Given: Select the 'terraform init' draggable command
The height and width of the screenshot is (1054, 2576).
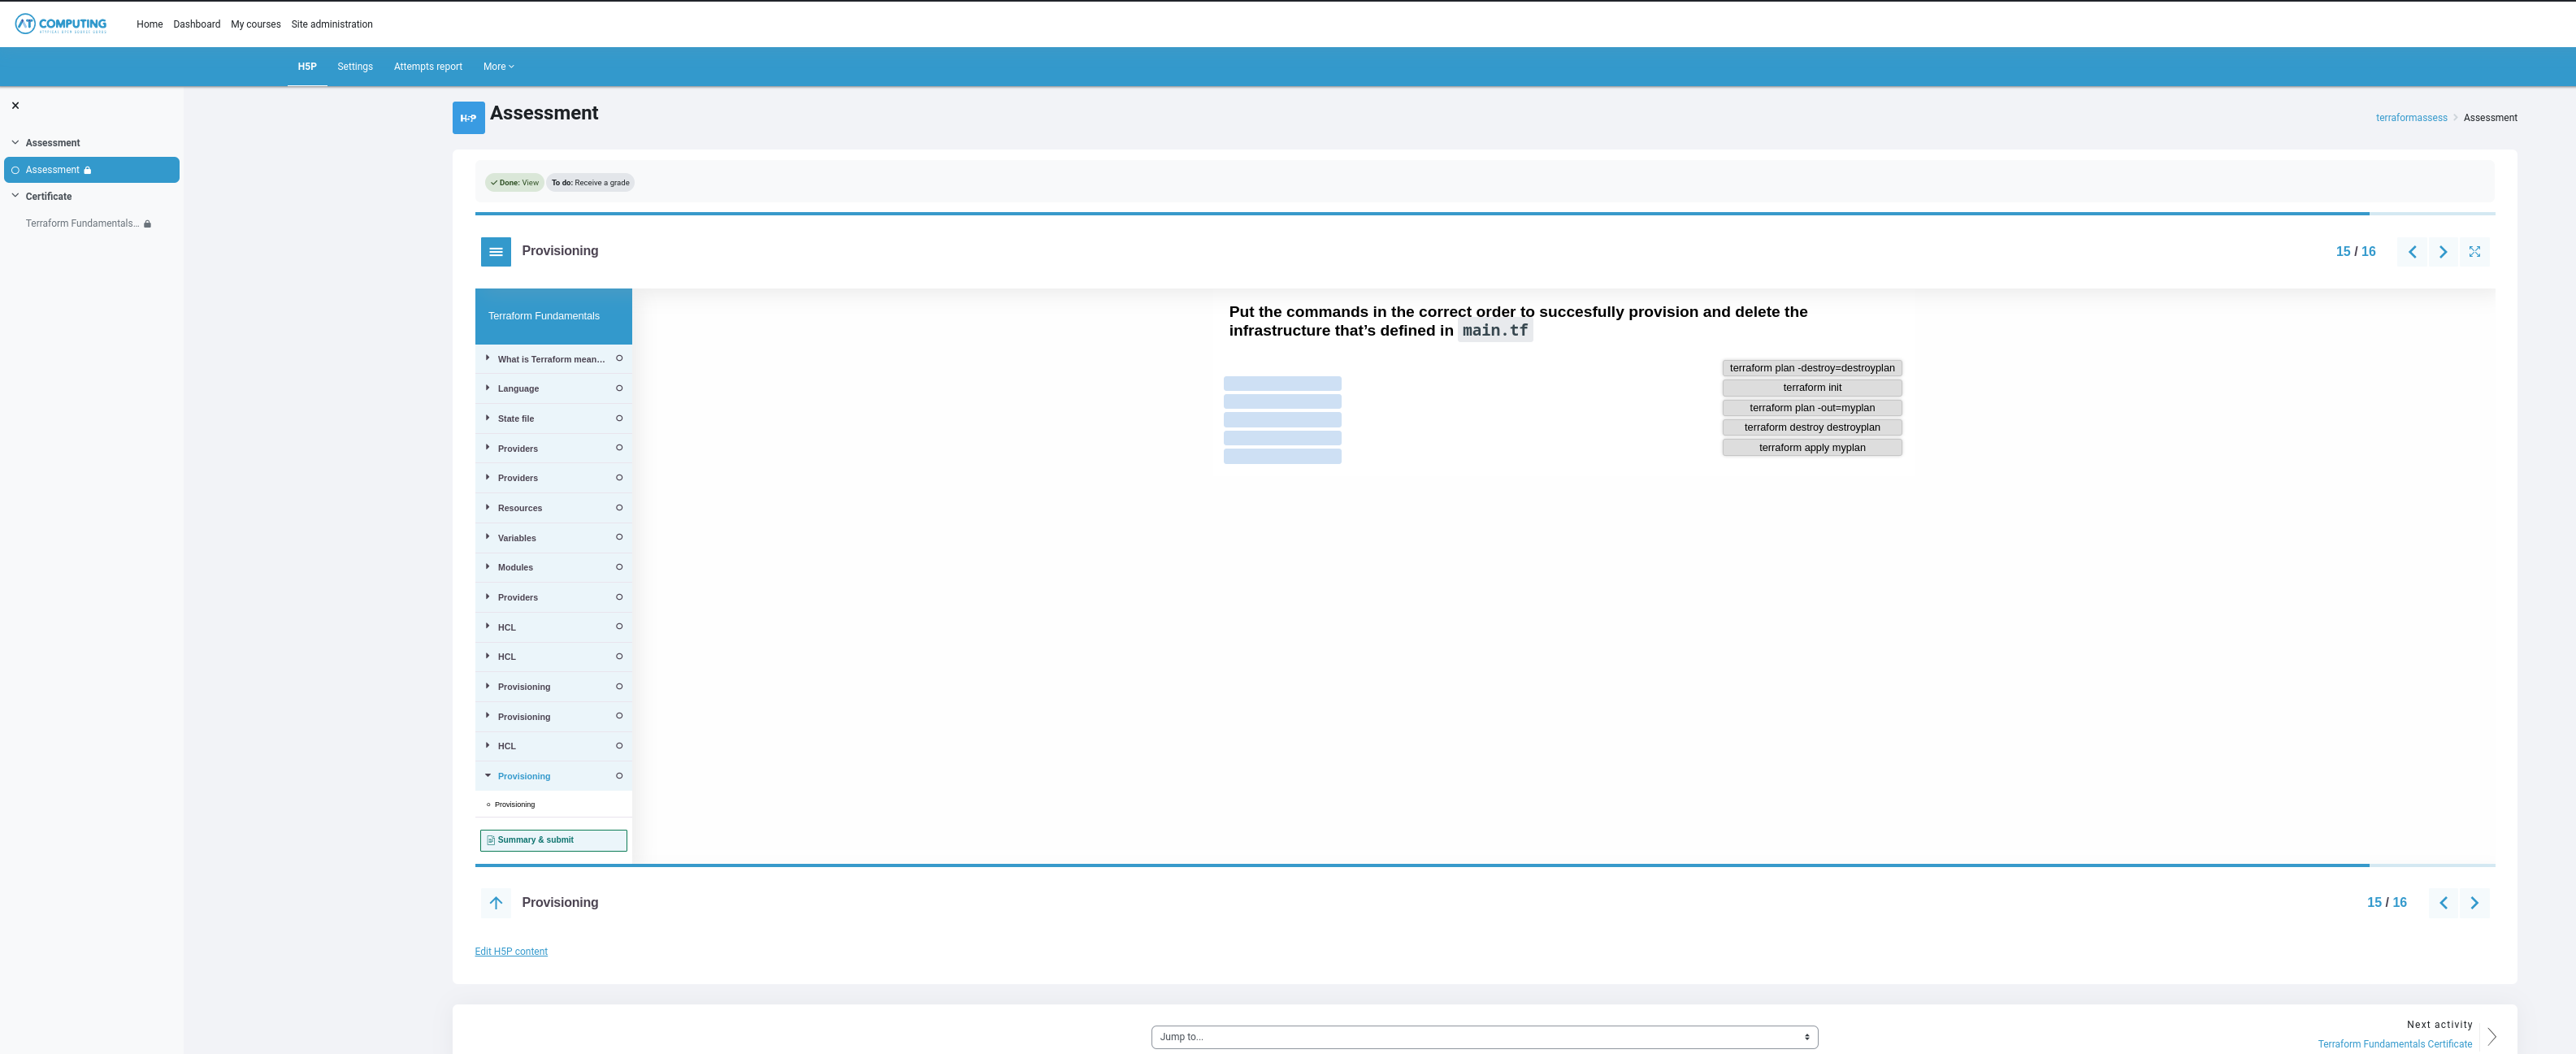Looking at the screenshot, I should click(x=1811, y=388).
